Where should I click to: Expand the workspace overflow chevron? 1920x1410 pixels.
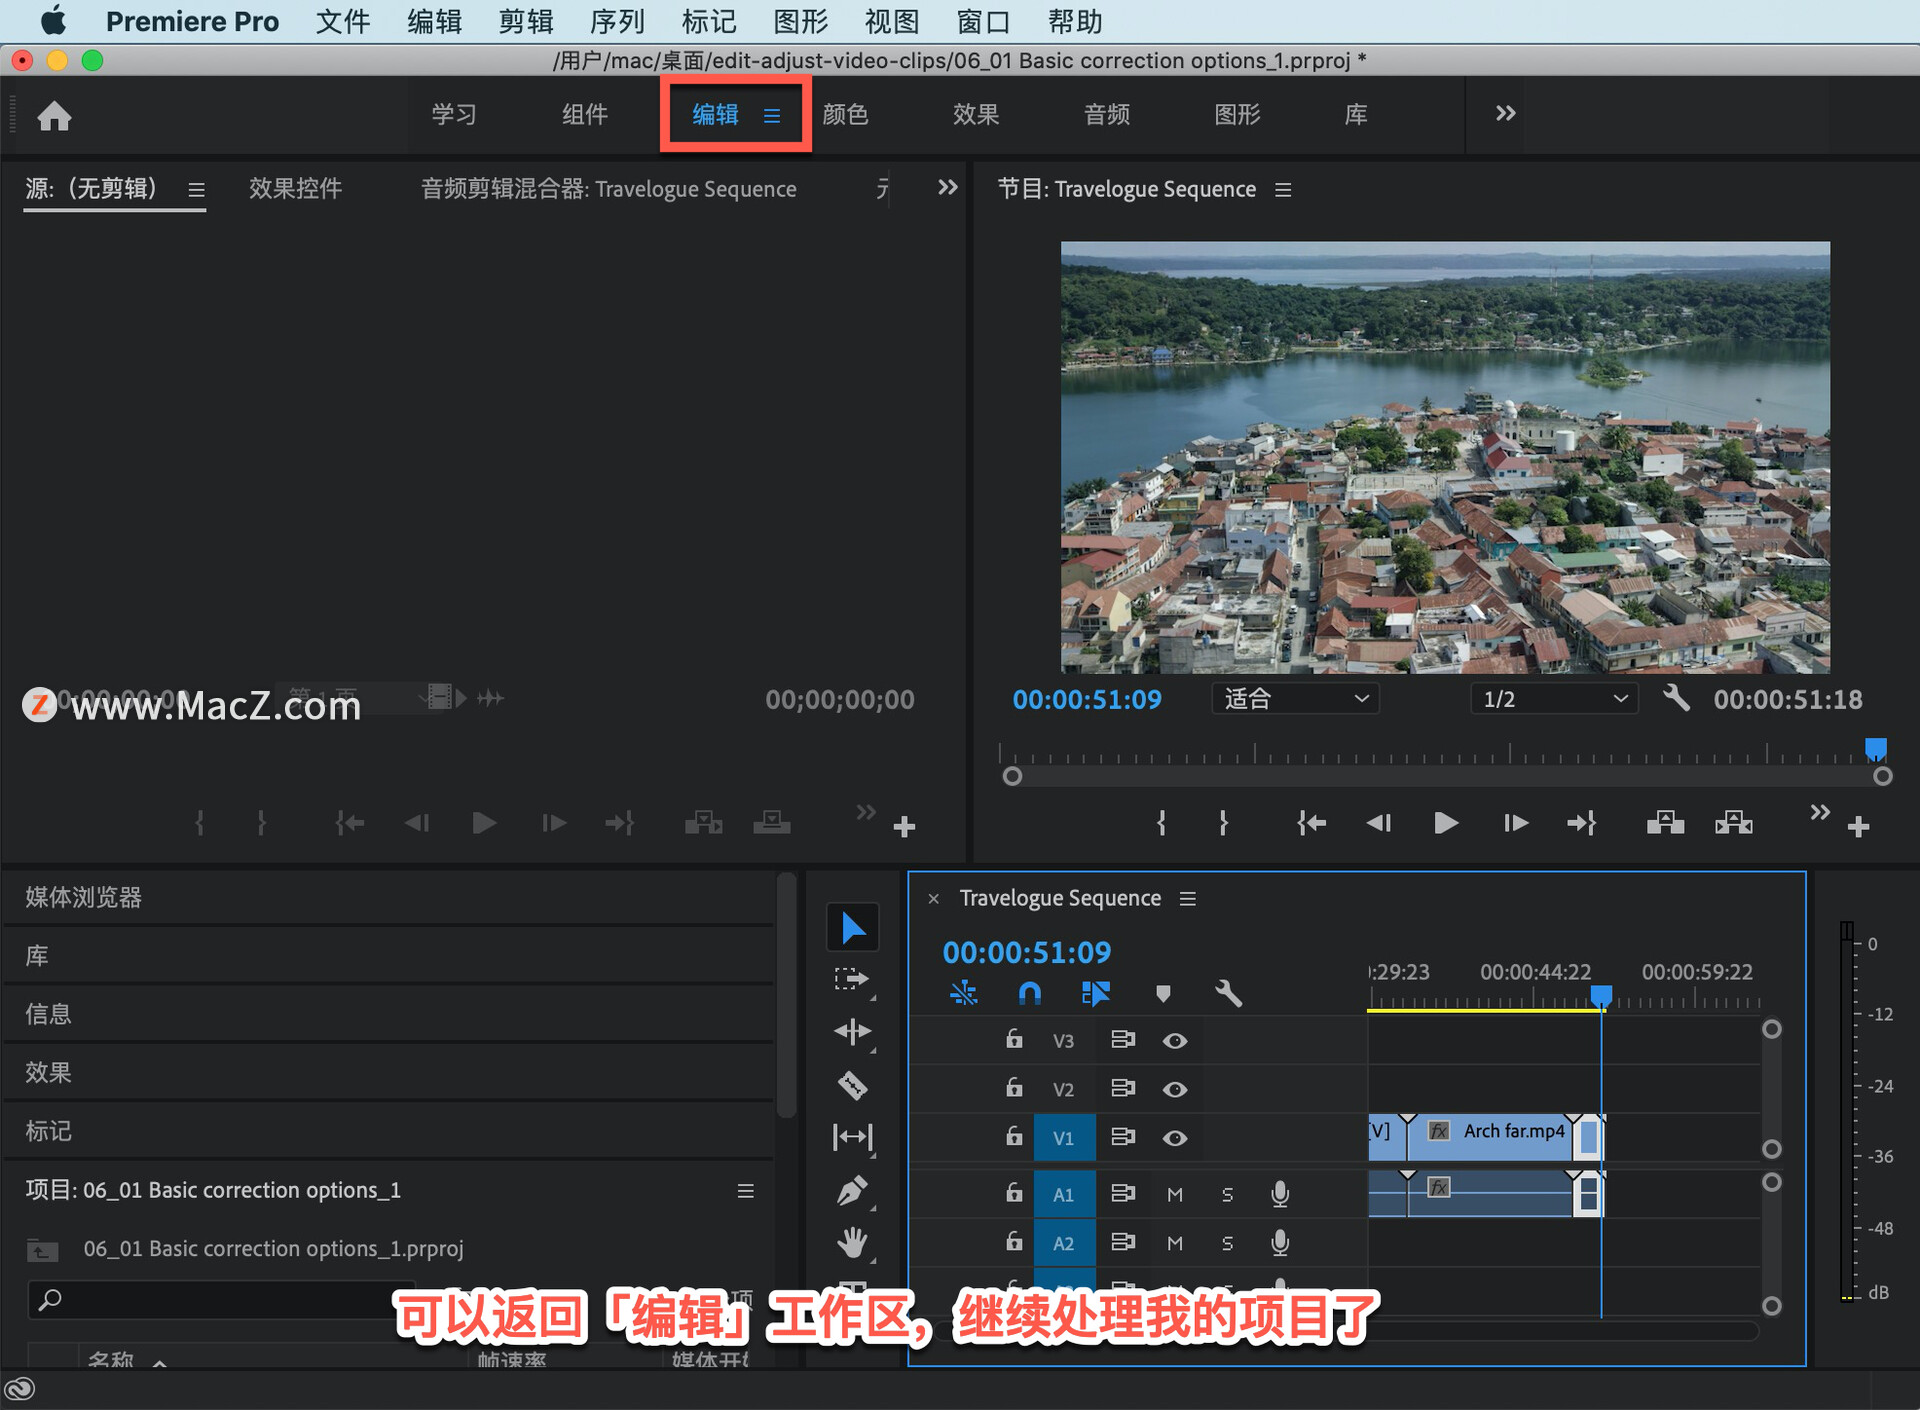[x=1505, y=114]
